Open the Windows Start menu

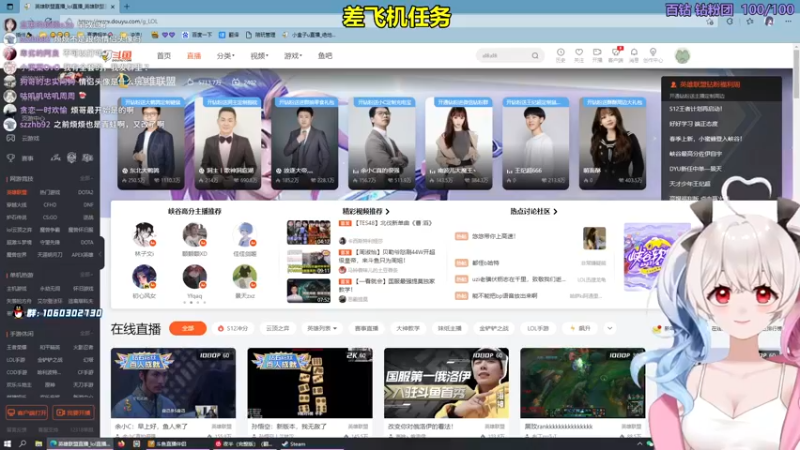coord(7,444)
